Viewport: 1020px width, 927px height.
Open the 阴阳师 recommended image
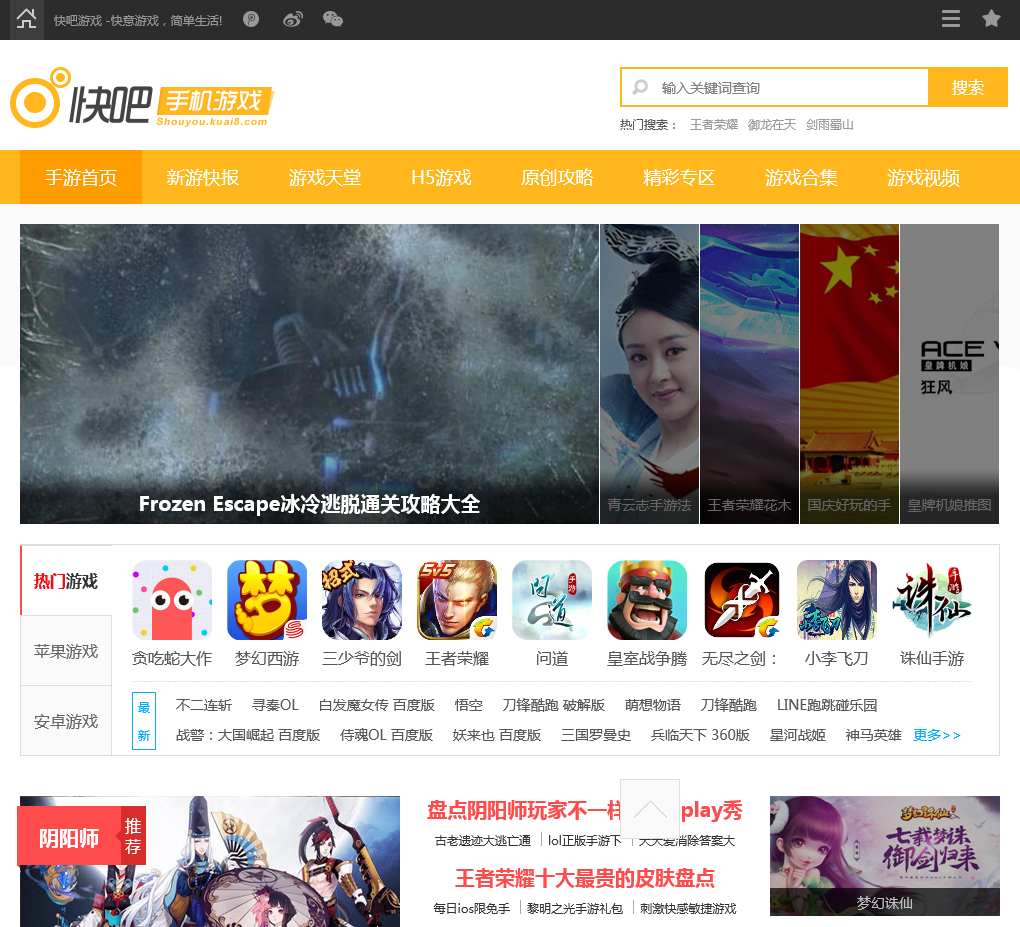(x=209, y=861)
